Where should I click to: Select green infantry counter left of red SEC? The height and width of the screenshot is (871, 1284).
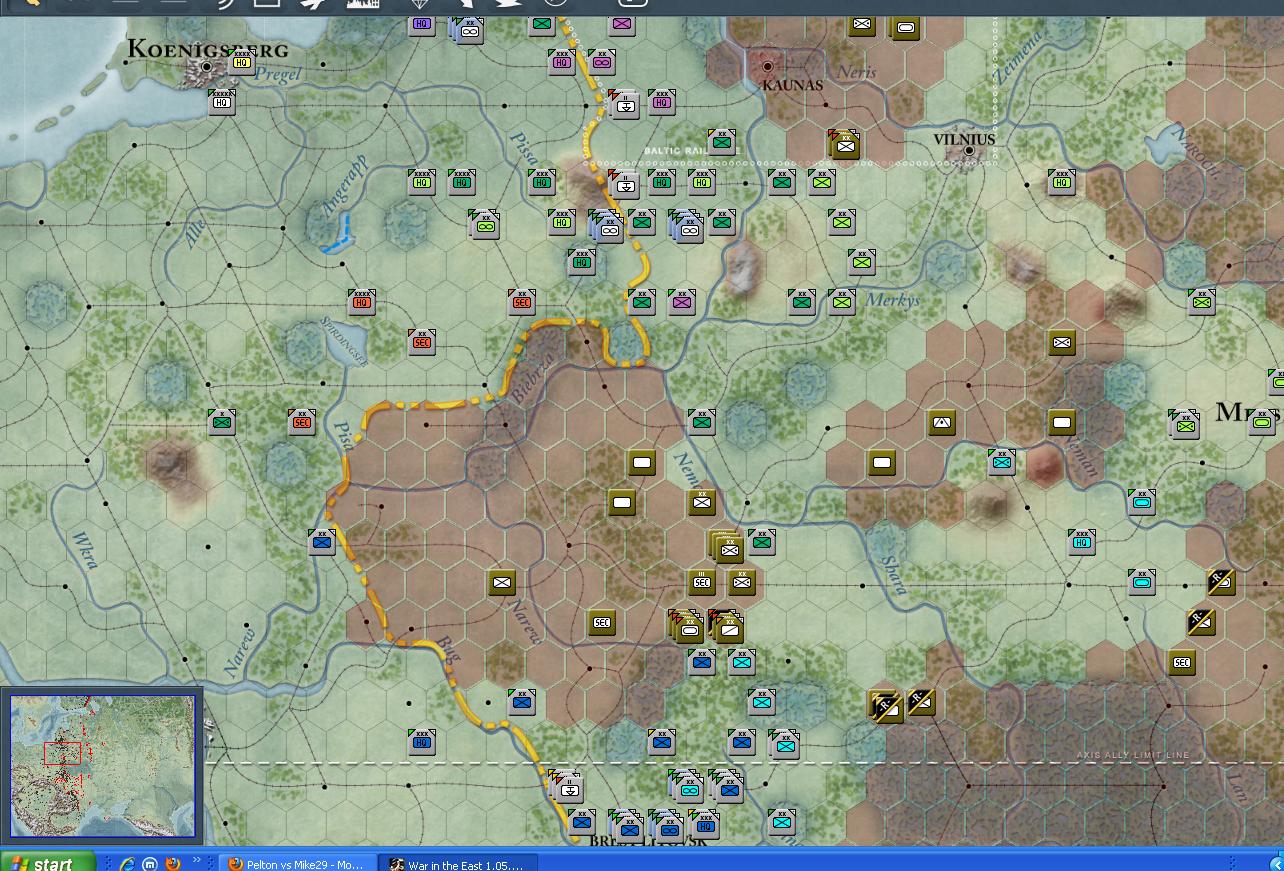click(222, 422)
